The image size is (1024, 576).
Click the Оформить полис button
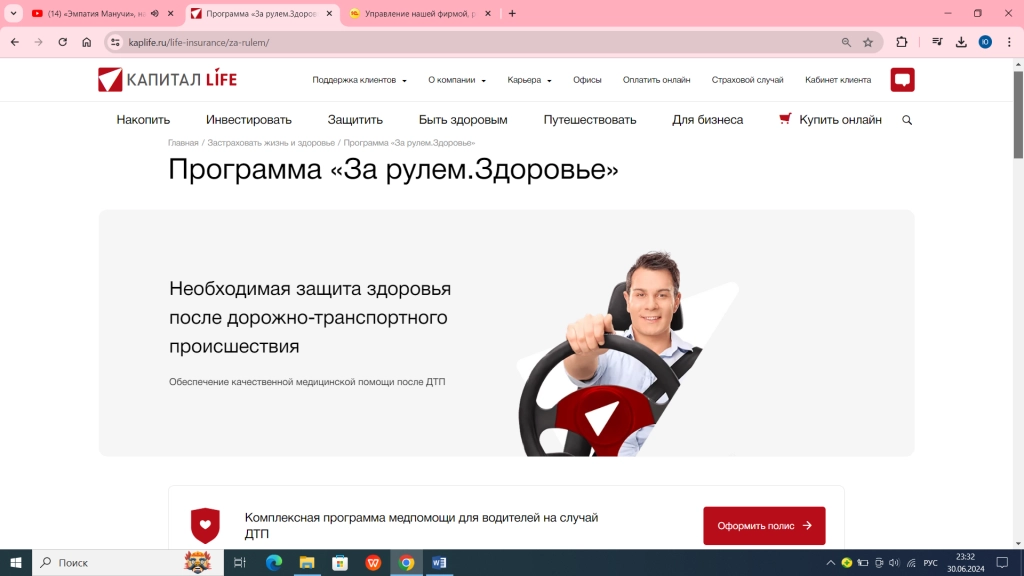point(764,526)
